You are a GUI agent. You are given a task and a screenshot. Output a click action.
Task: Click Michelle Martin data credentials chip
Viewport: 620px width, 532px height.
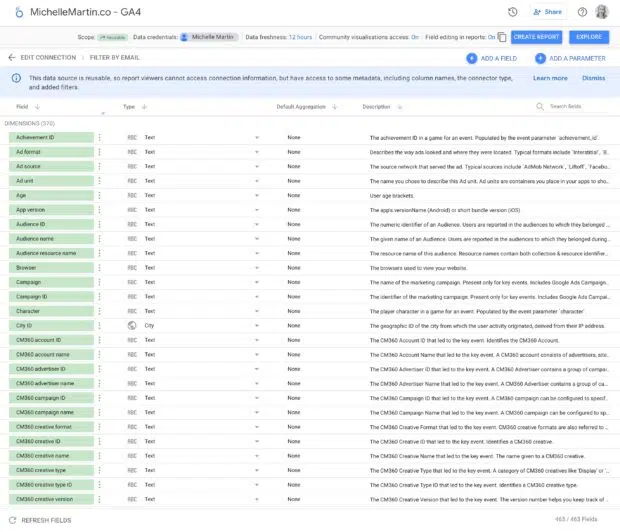pyautogui.click(x=209, y=37)
